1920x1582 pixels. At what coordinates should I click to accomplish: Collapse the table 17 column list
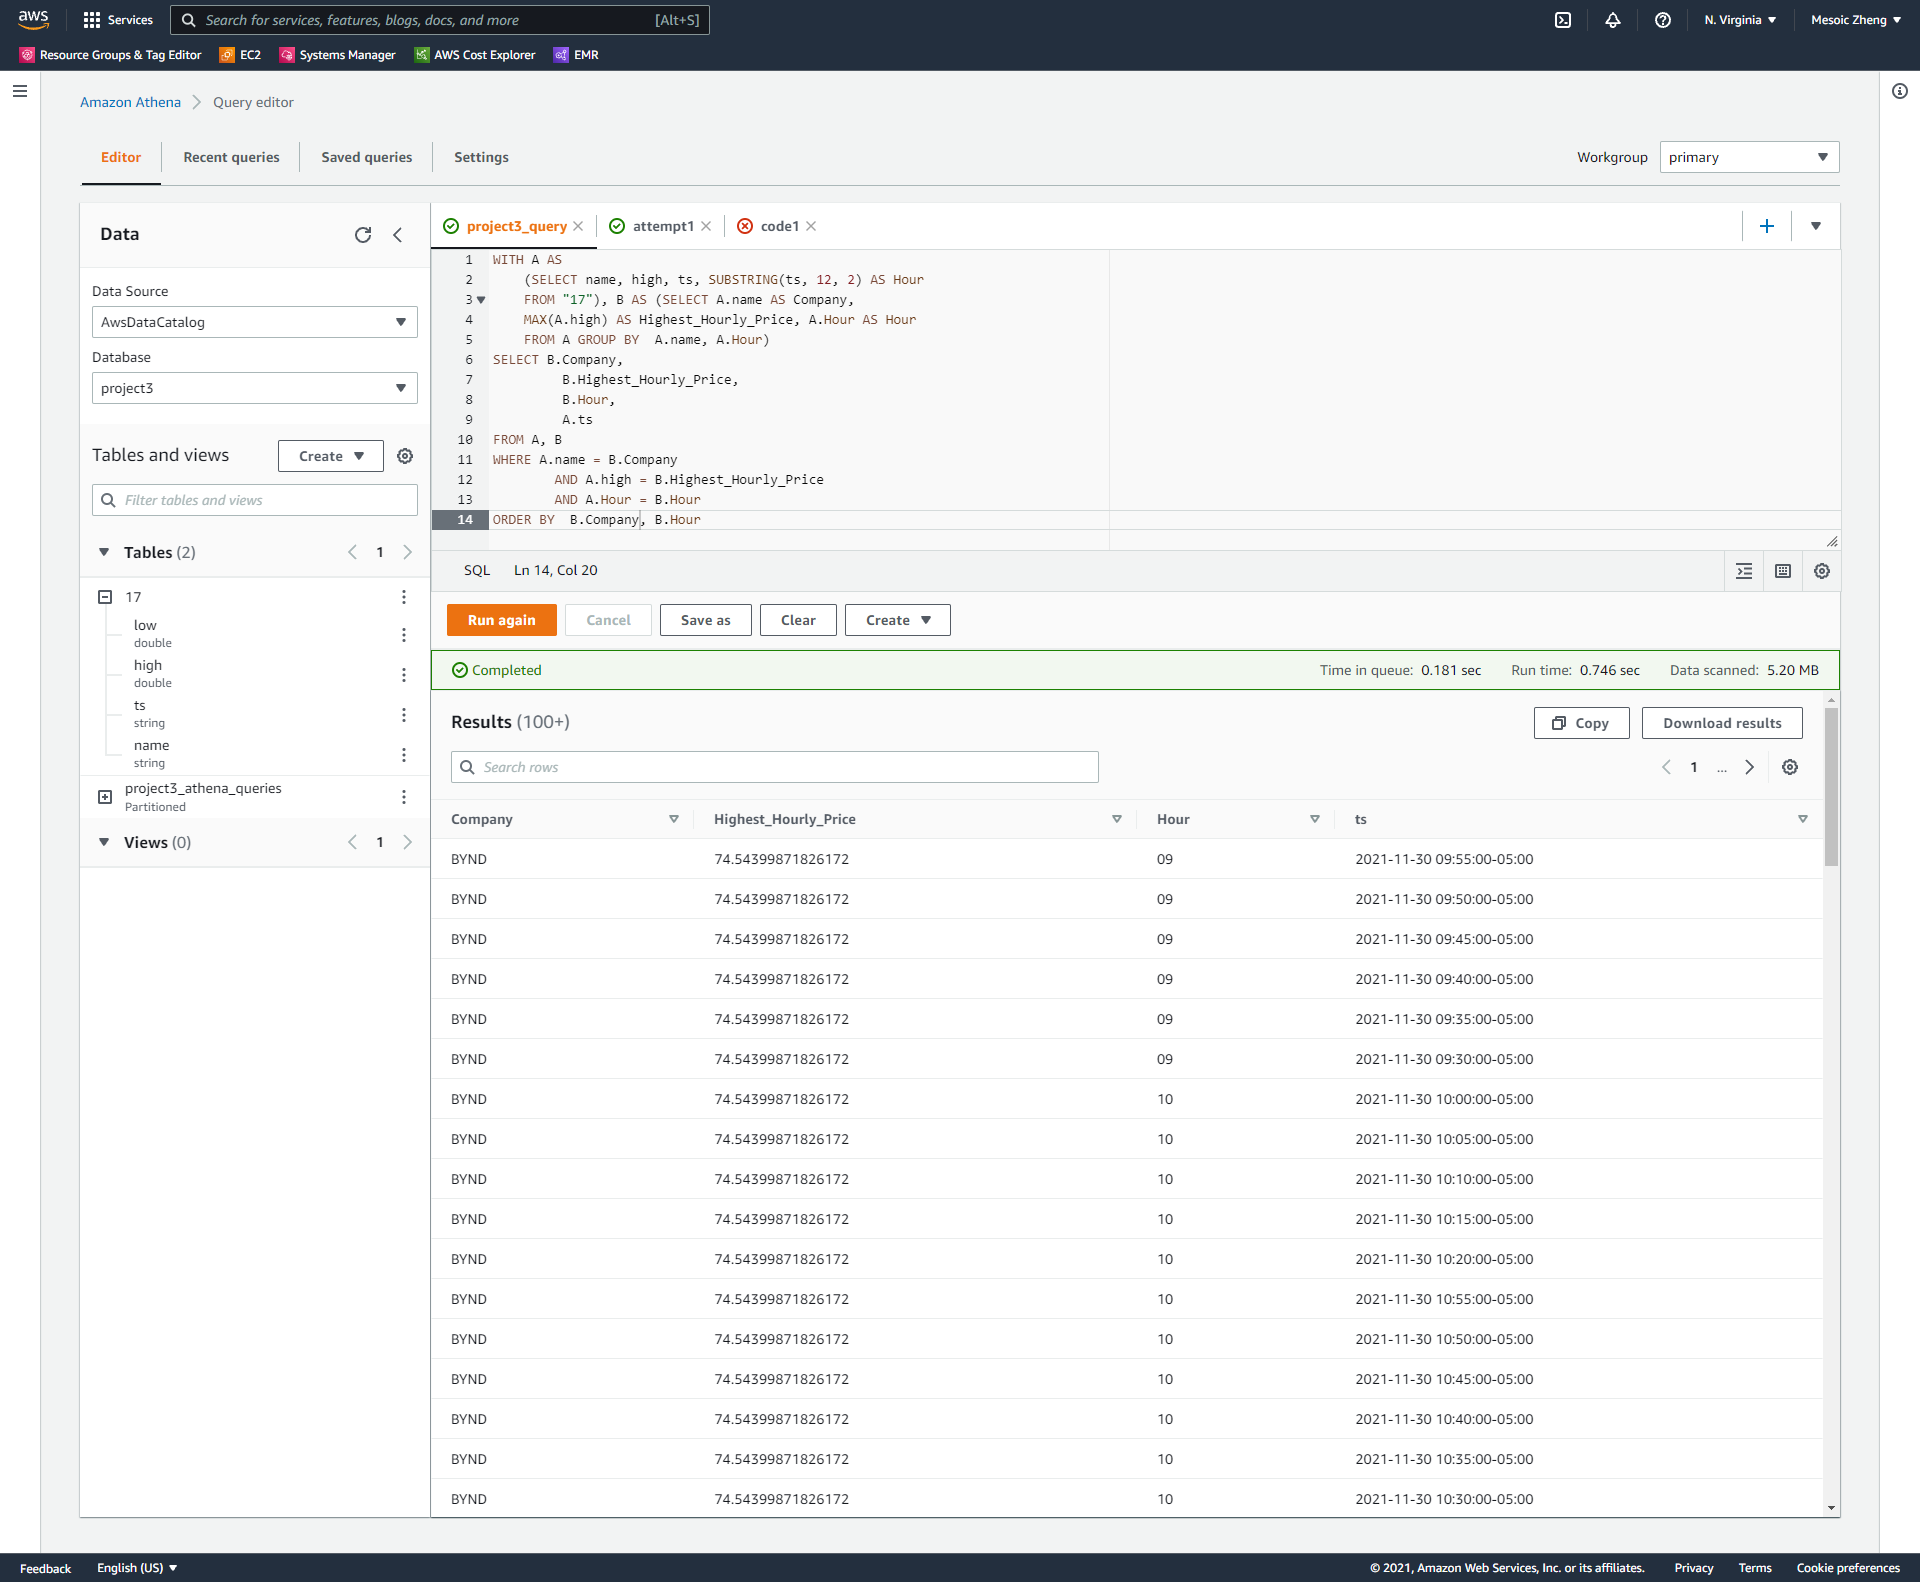(105, 596)
